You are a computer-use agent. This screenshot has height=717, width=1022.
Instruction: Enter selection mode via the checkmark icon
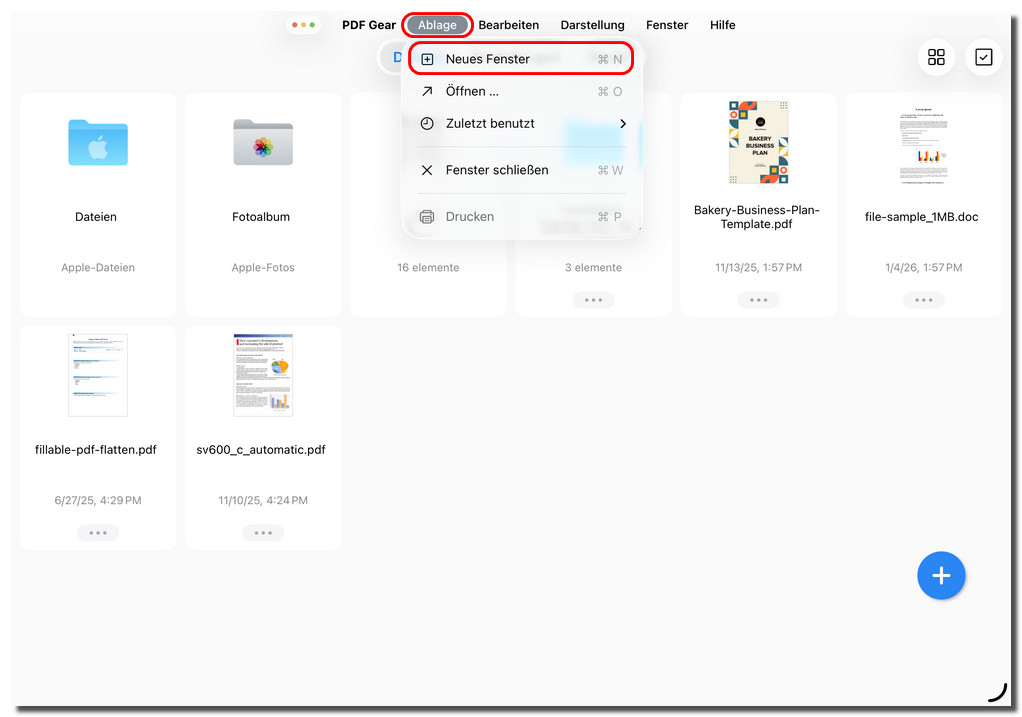984,57
